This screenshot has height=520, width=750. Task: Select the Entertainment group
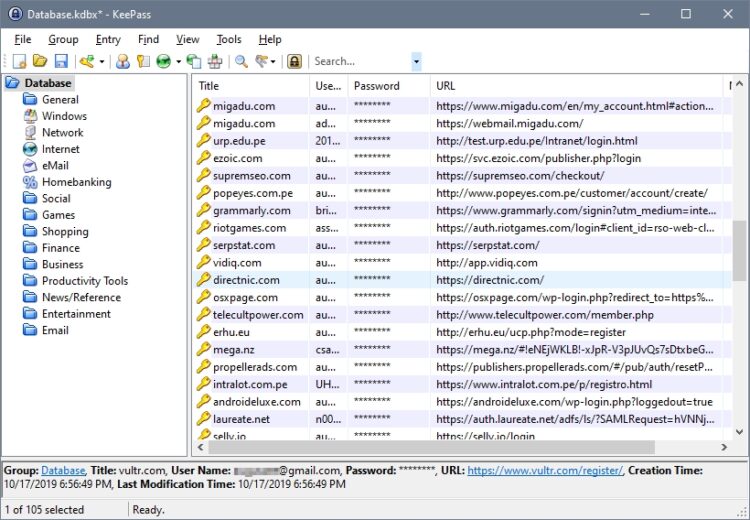point(76,314)
